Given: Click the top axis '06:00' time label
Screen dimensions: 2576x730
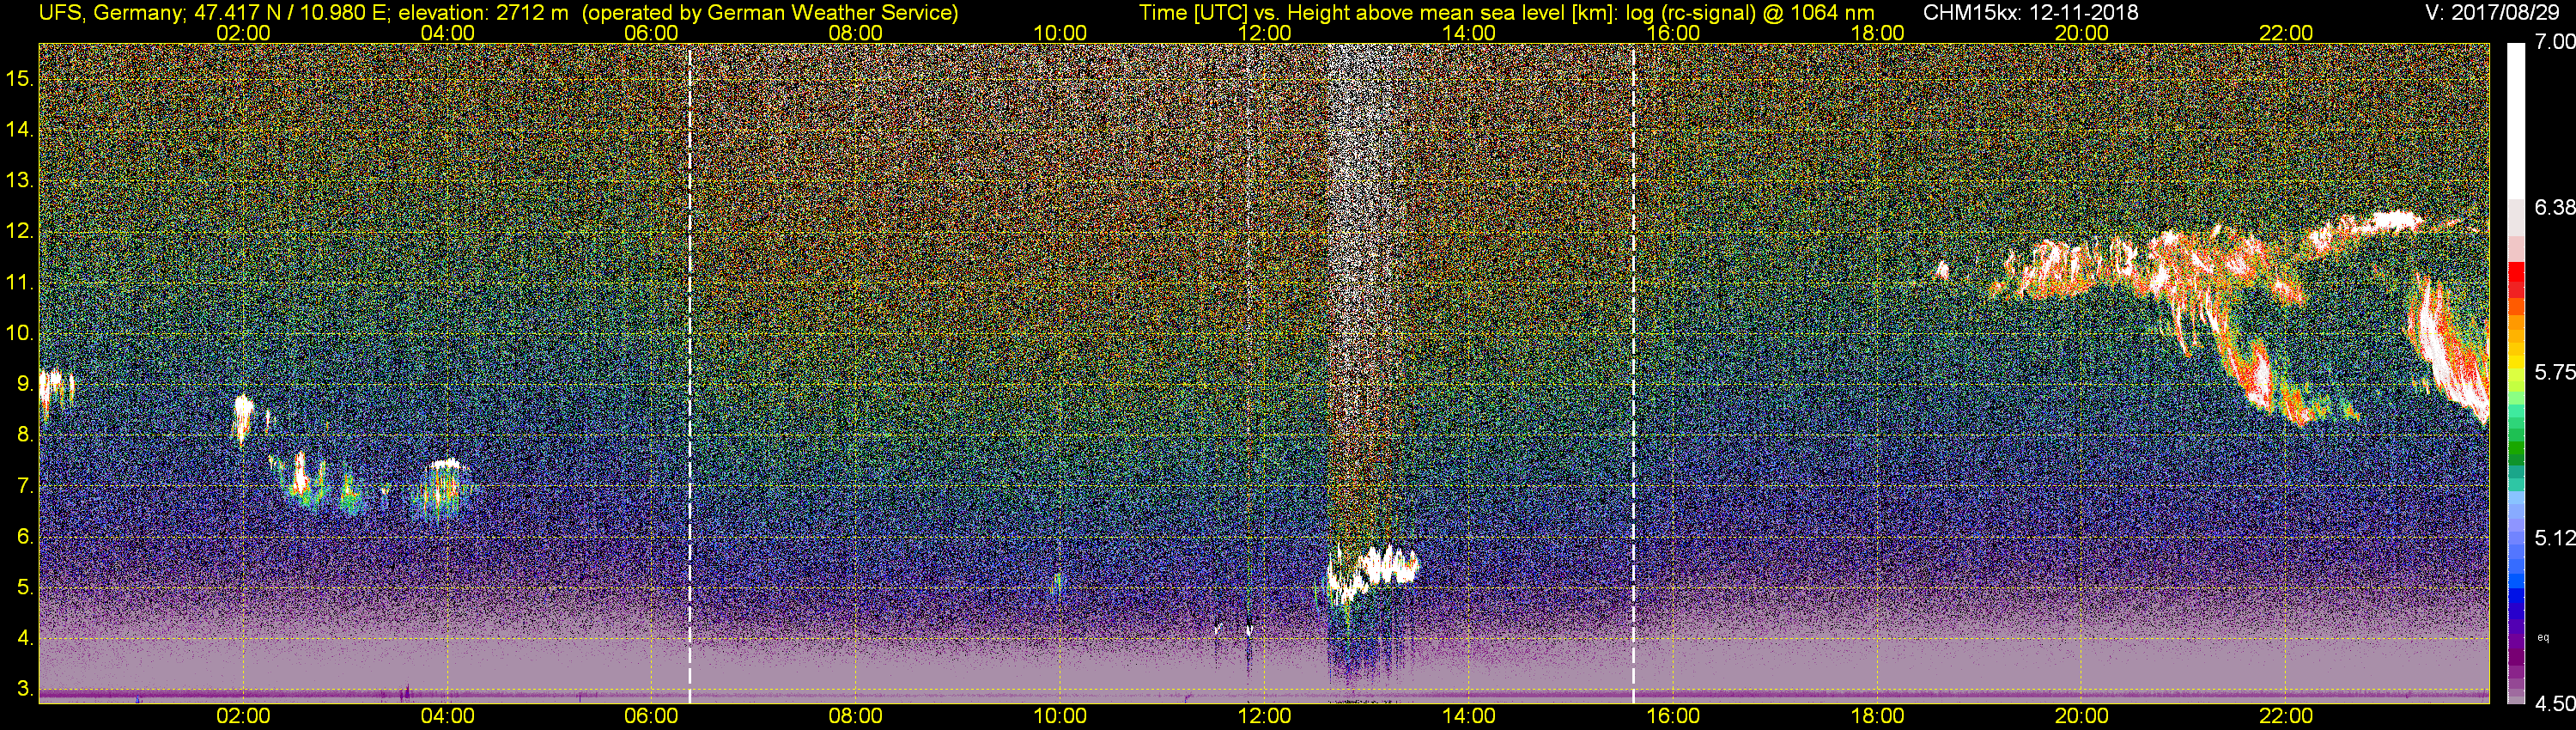Looking at the screenshot, I should click(x=652, y=33).
